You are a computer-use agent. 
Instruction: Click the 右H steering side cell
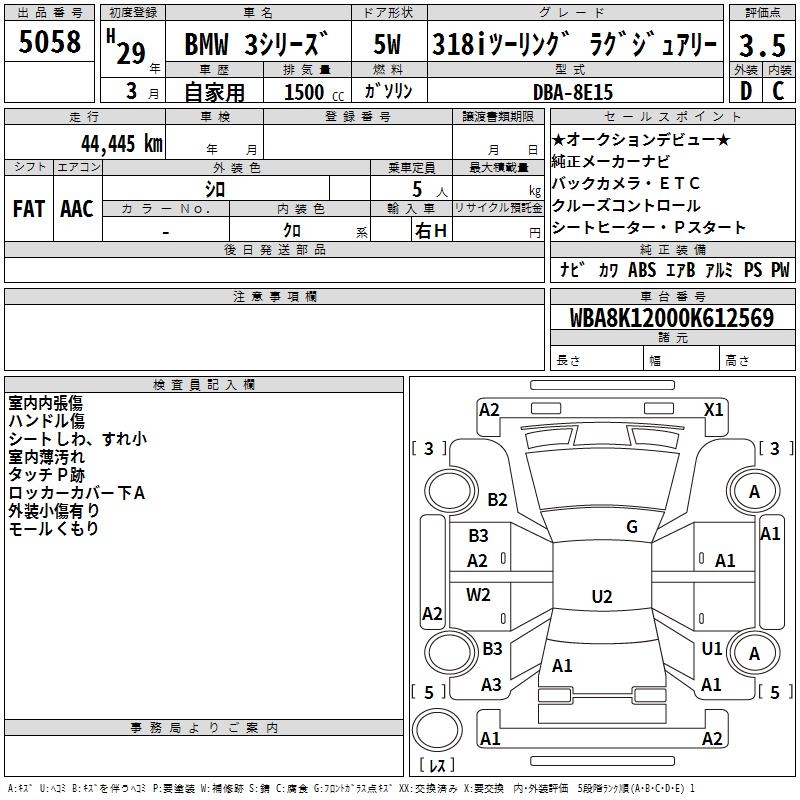click(431, 231)
